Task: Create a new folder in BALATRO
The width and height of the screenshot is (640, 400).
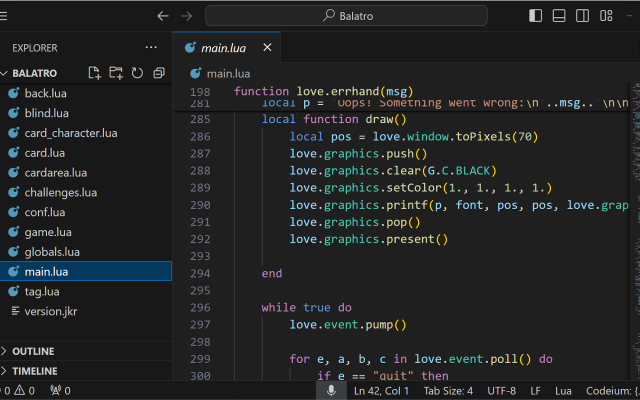Action: pos(116,73)
